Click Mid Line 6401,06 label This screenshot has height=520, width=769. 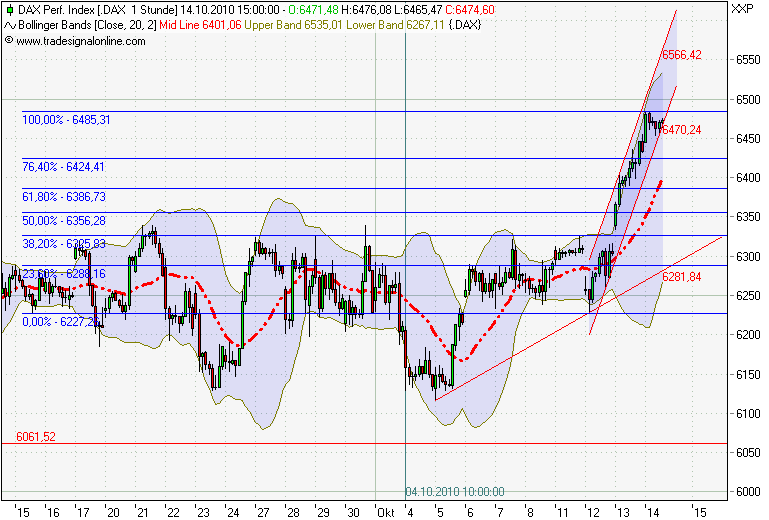[x=201, y=25]
